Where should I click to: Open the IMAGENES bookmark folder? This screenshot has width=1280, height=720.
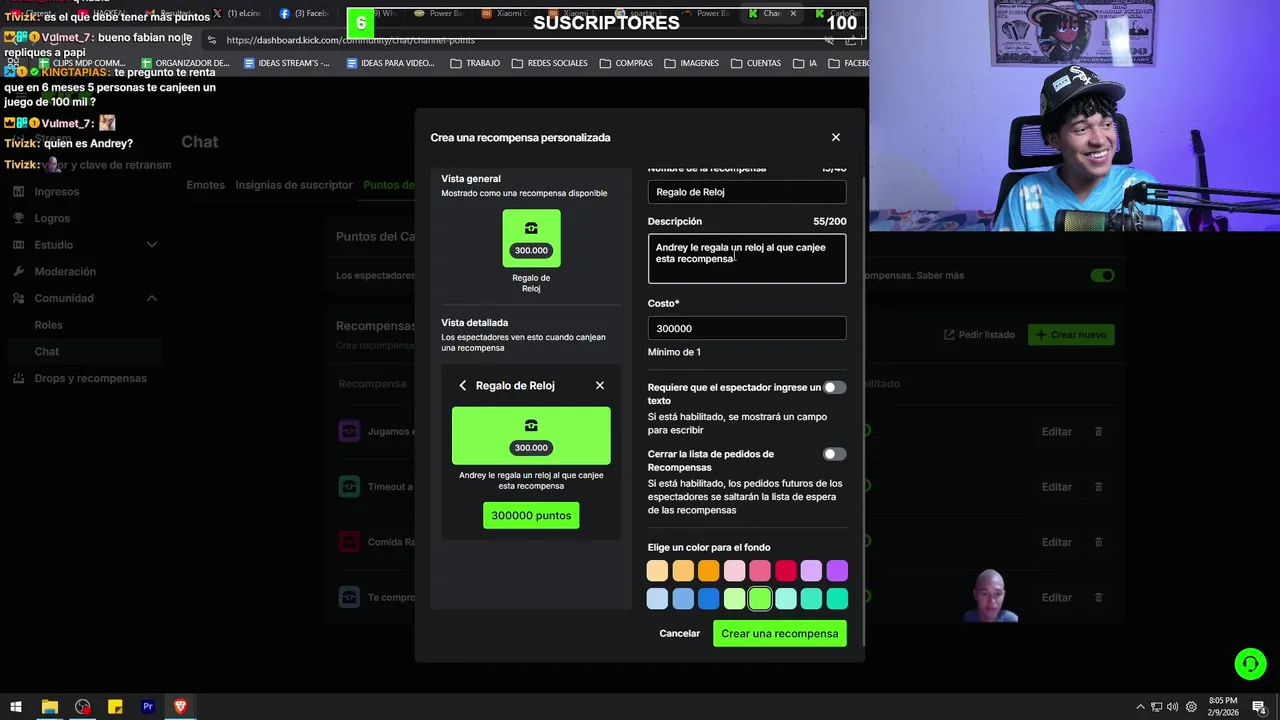click(691, 63)
